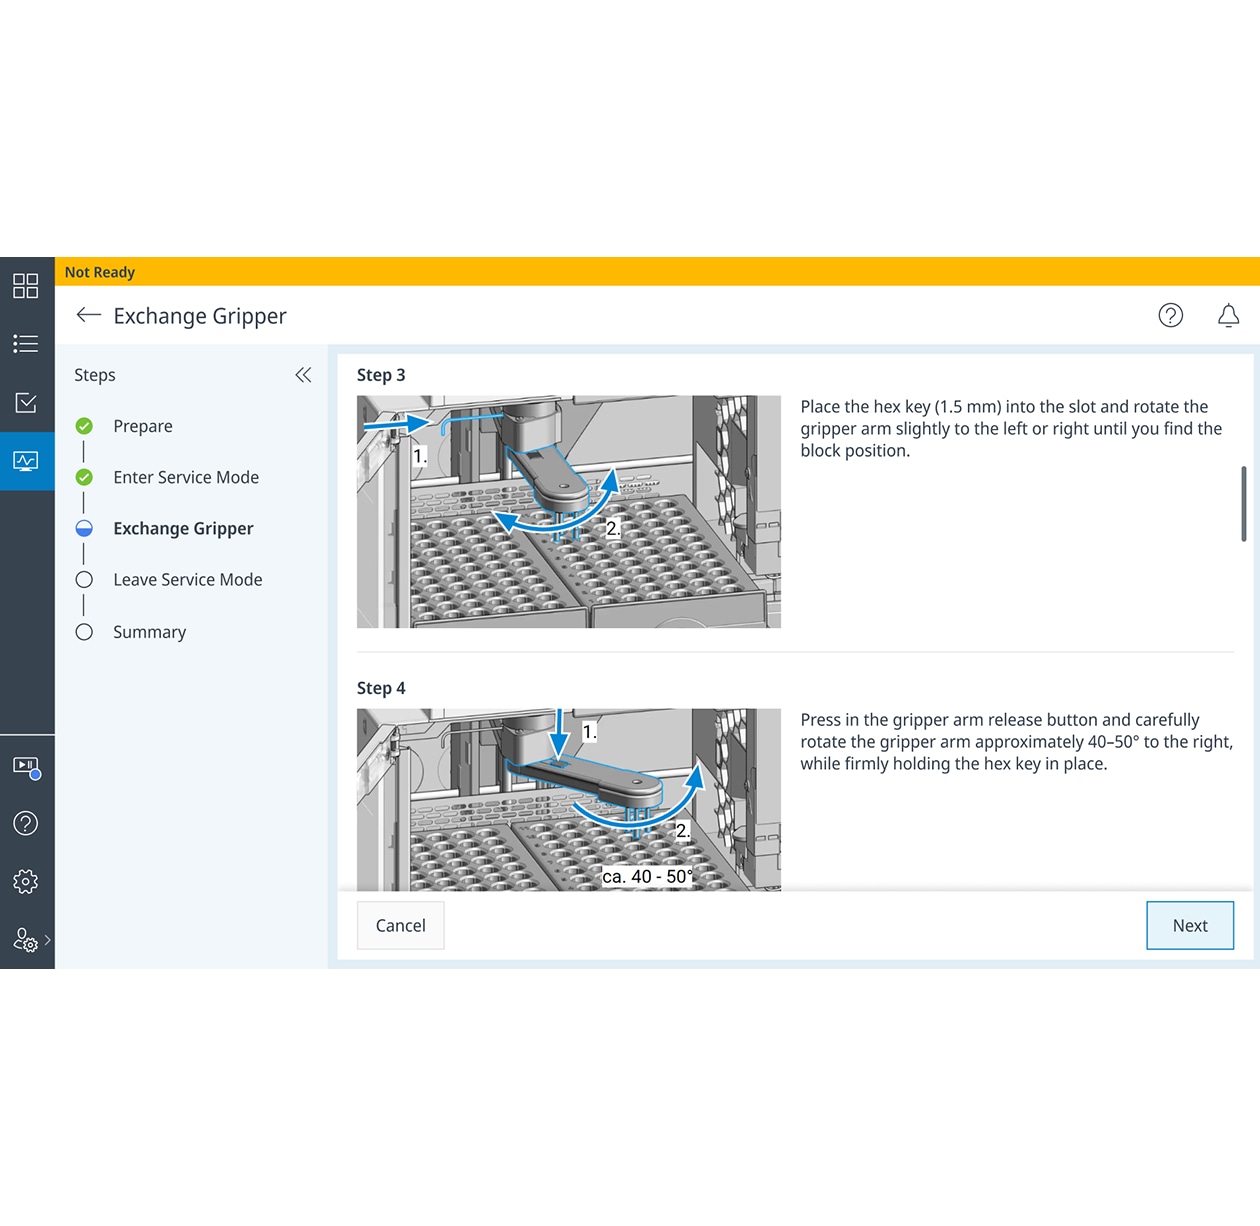Open help icon in the page header
The width and height of the screenshot is (1260, 1226).
click(x=1170, y=316)
